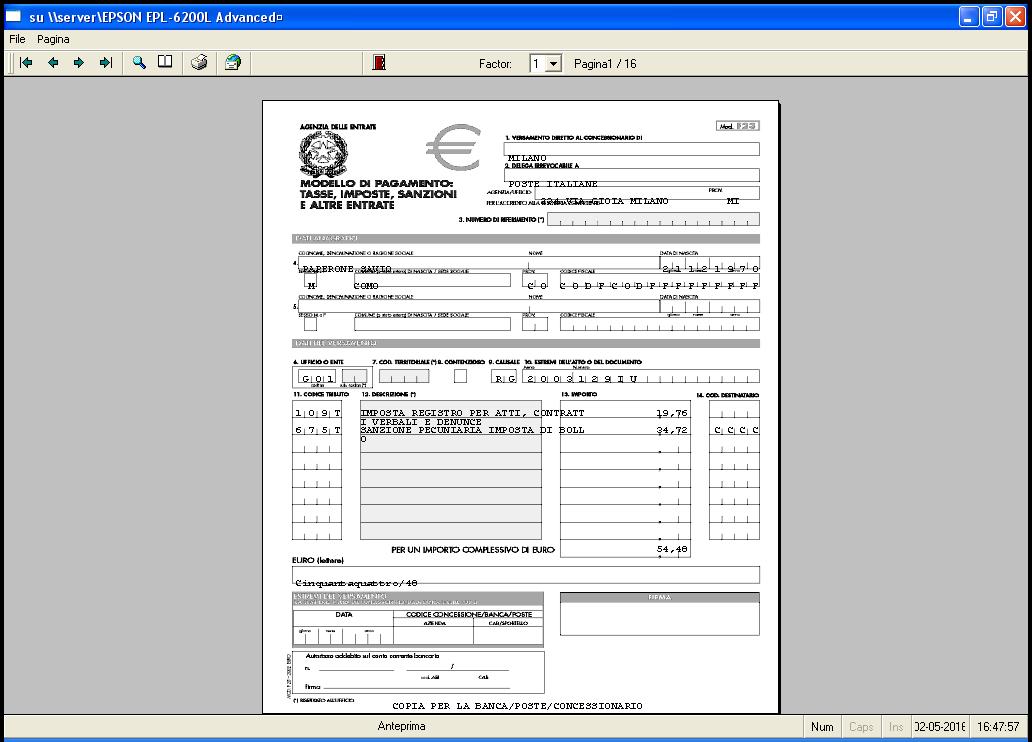1032x742 pixels.
Task: Click the Anteprima status bar text
Action: tap(401, 726)
